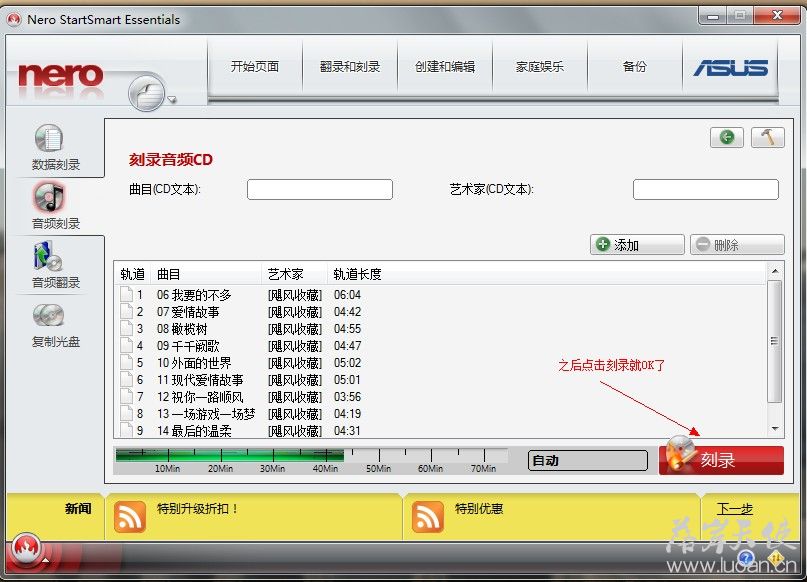Select track "11 现代爱情故事"
The width and height of the screenshot is (807, 582).
point(200,380)
